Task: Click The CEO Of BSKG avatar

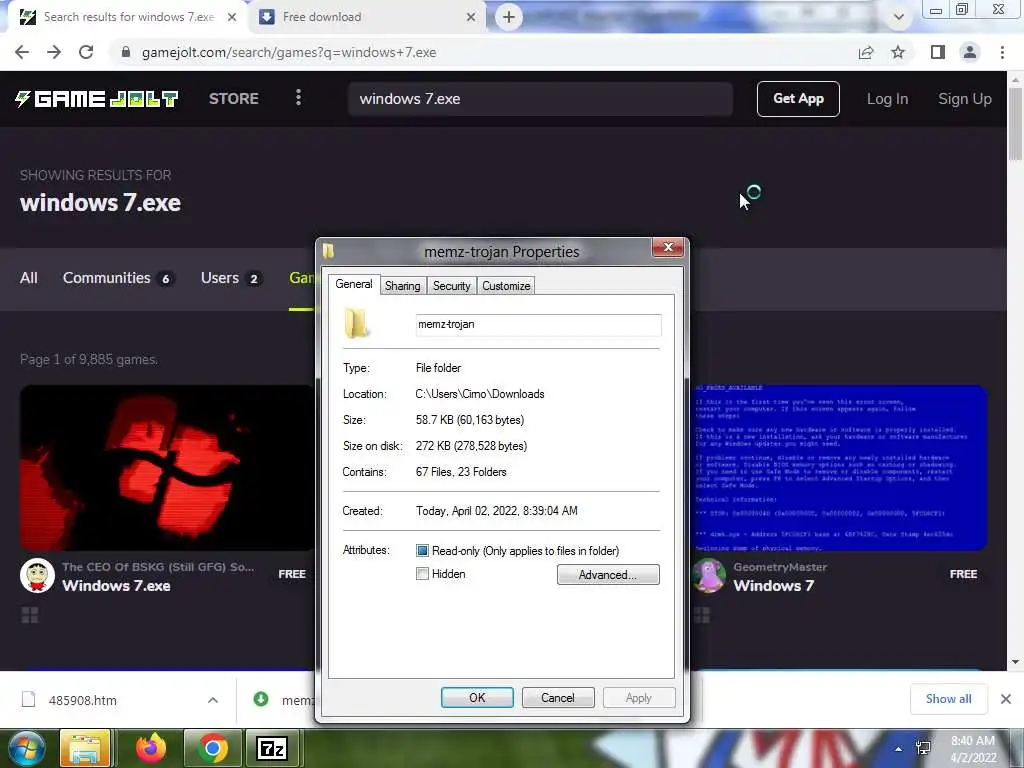Action: click(37, 575)
